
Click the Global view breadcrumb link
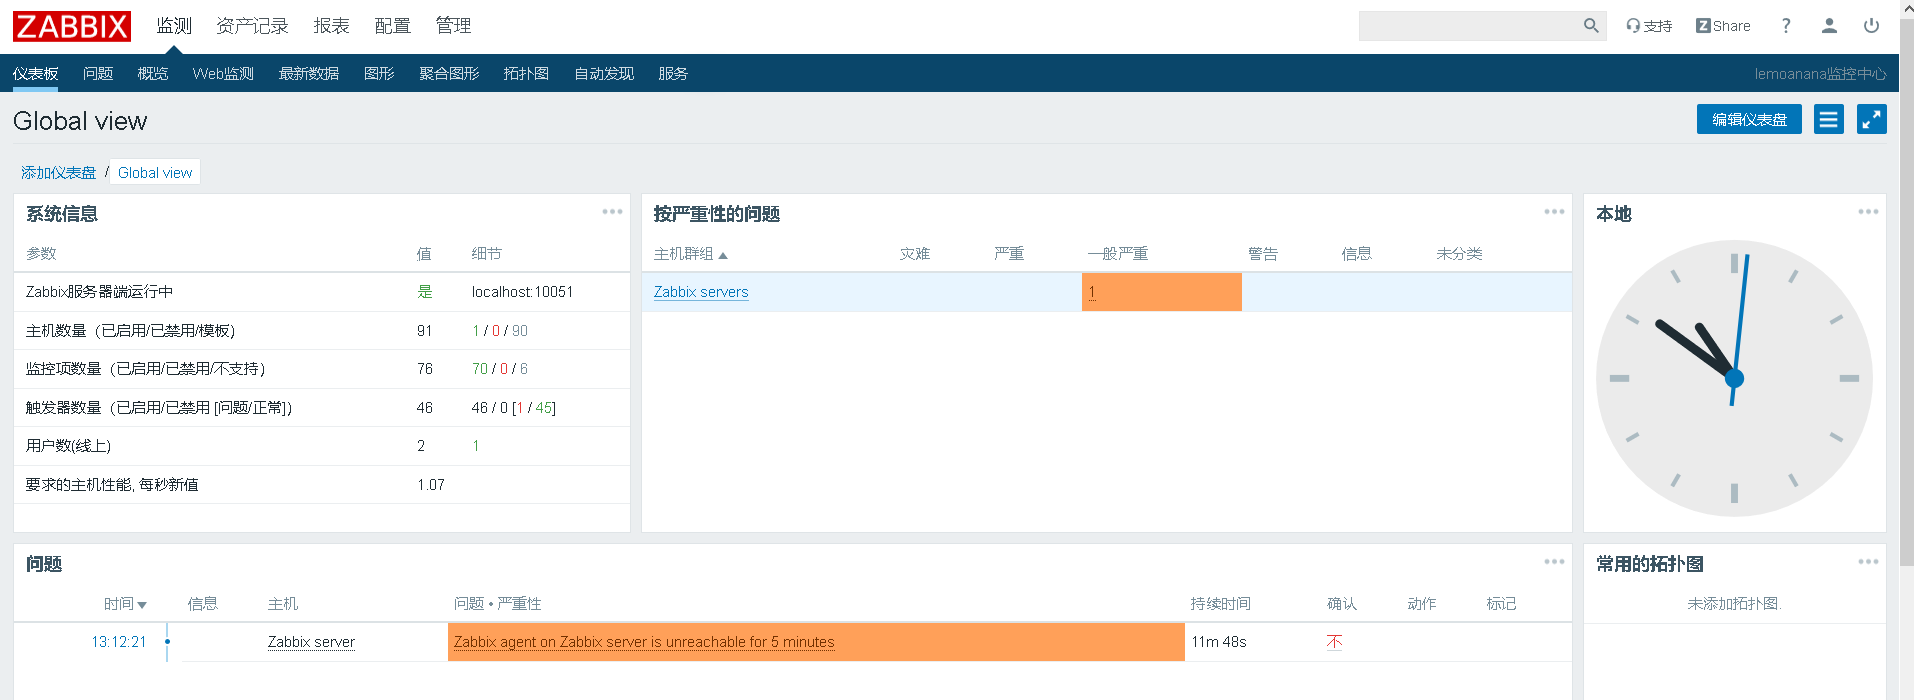coord(155,173)
